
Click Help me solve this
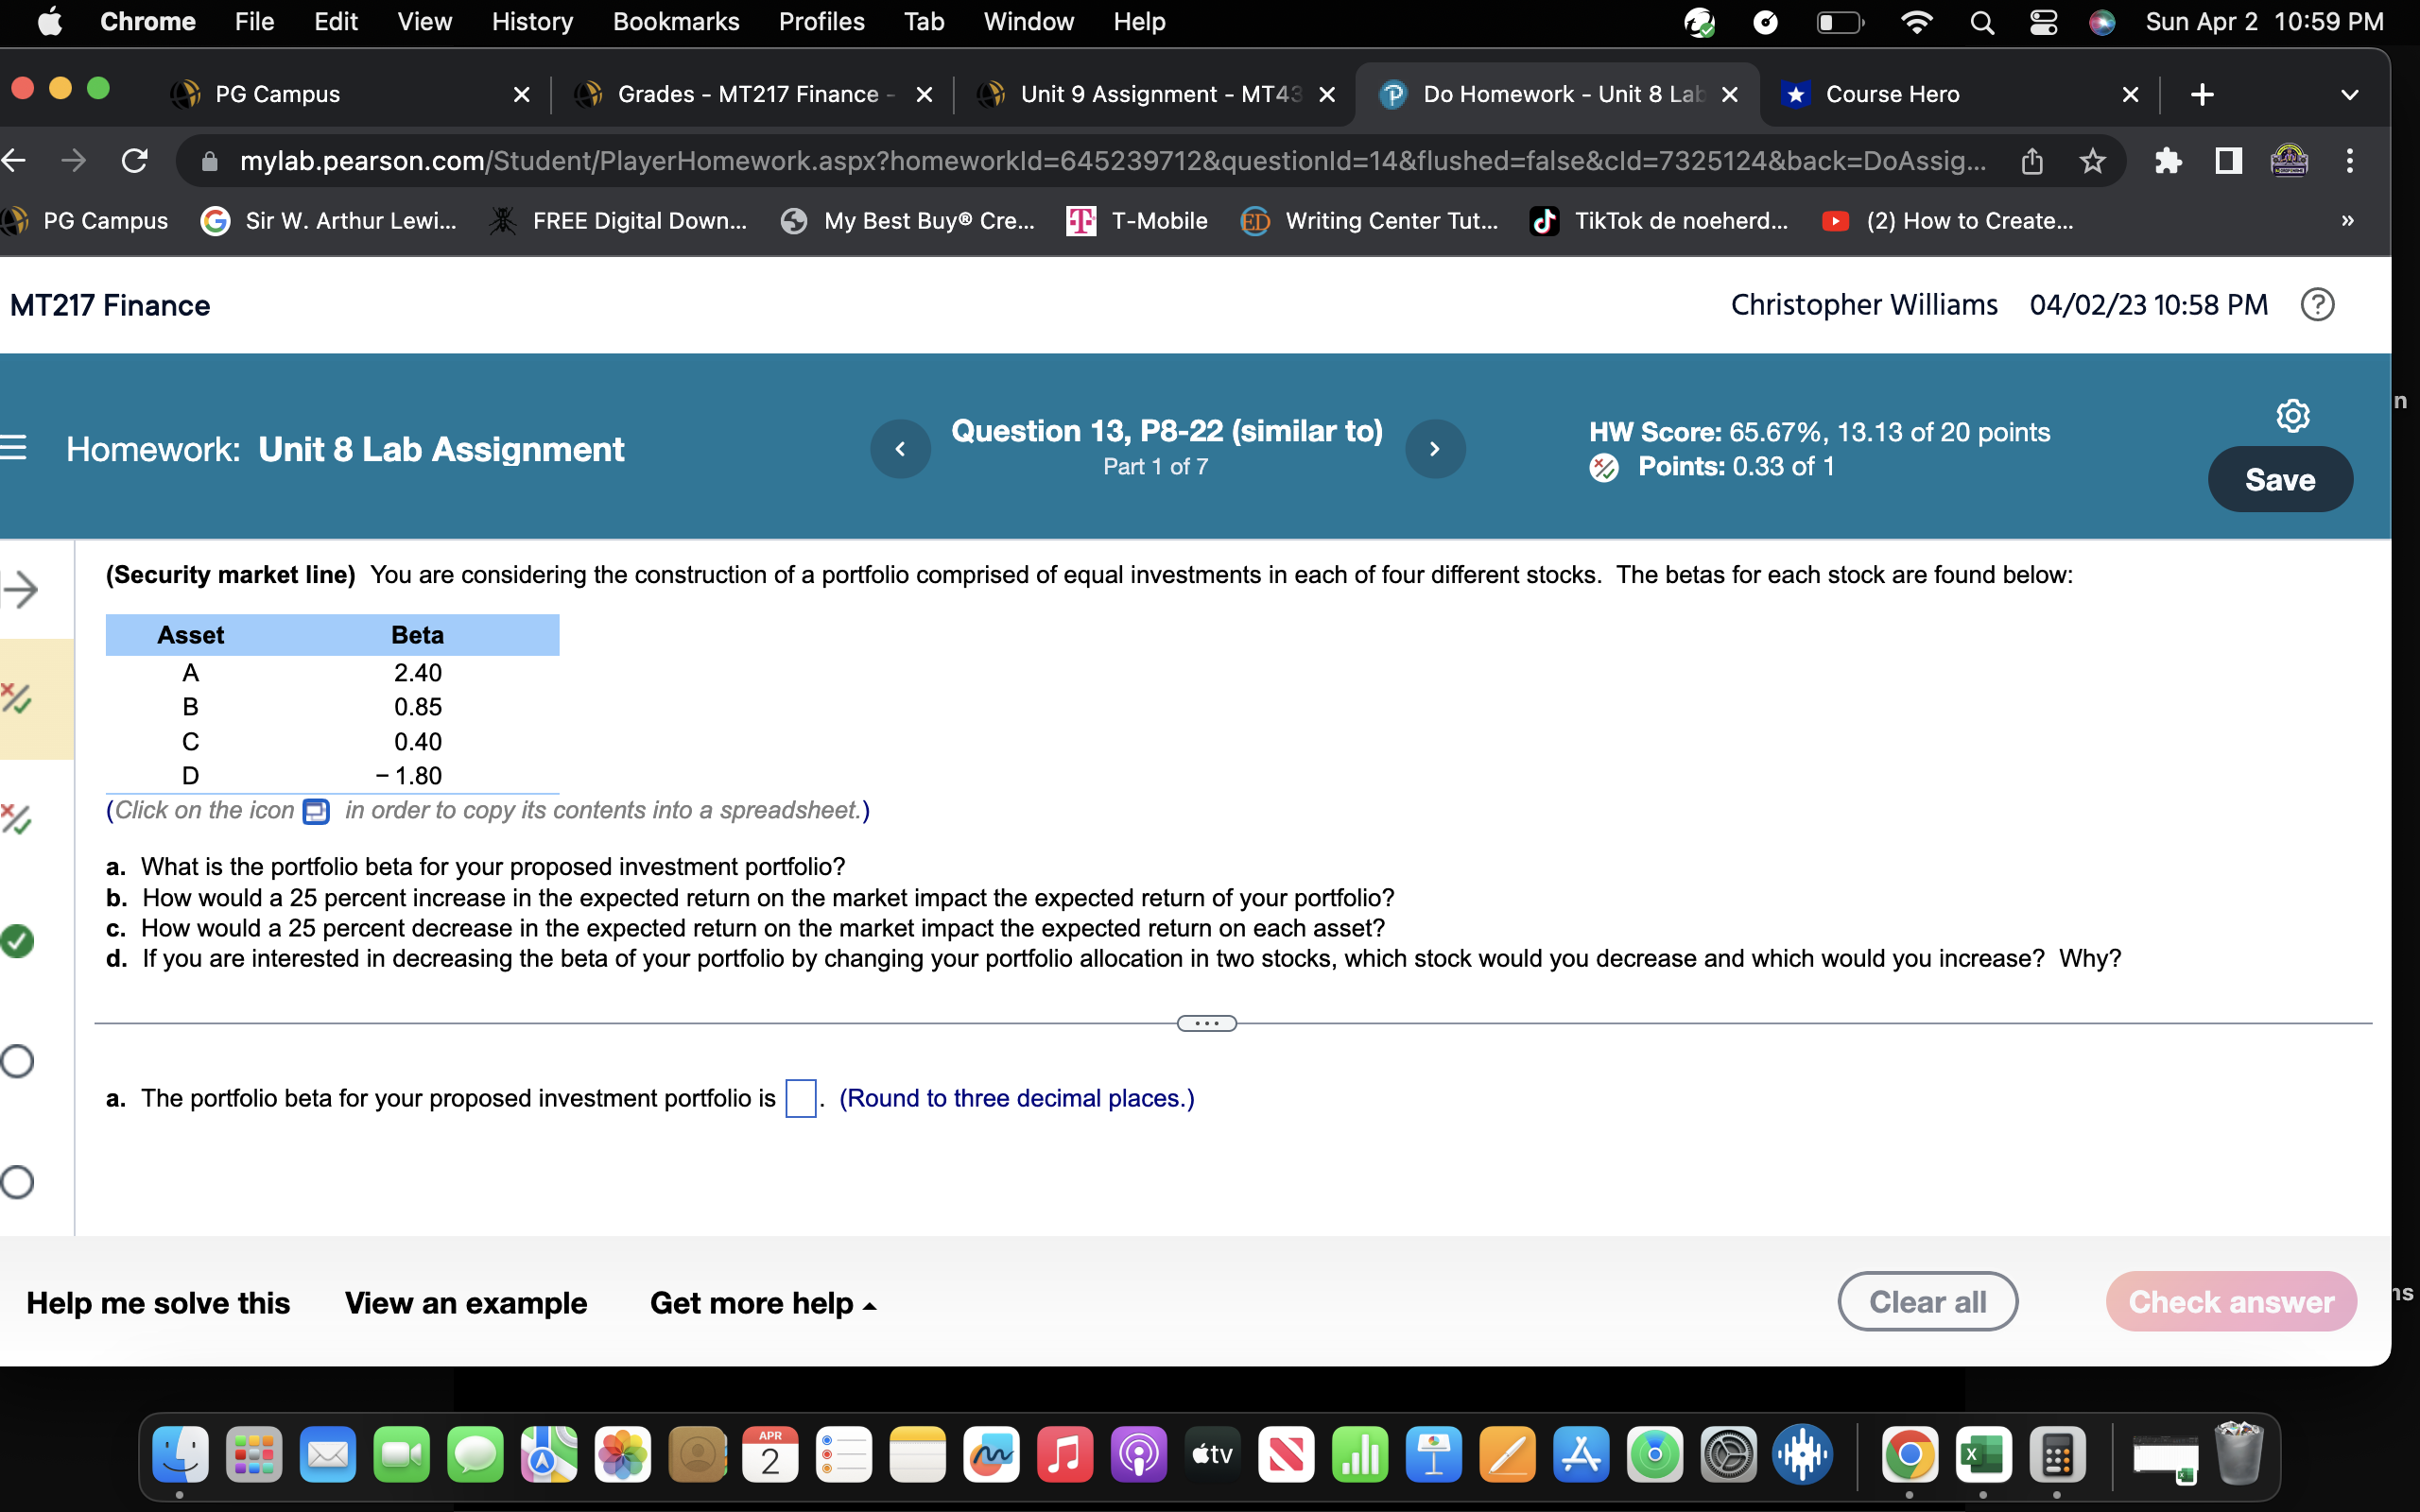158,1303
